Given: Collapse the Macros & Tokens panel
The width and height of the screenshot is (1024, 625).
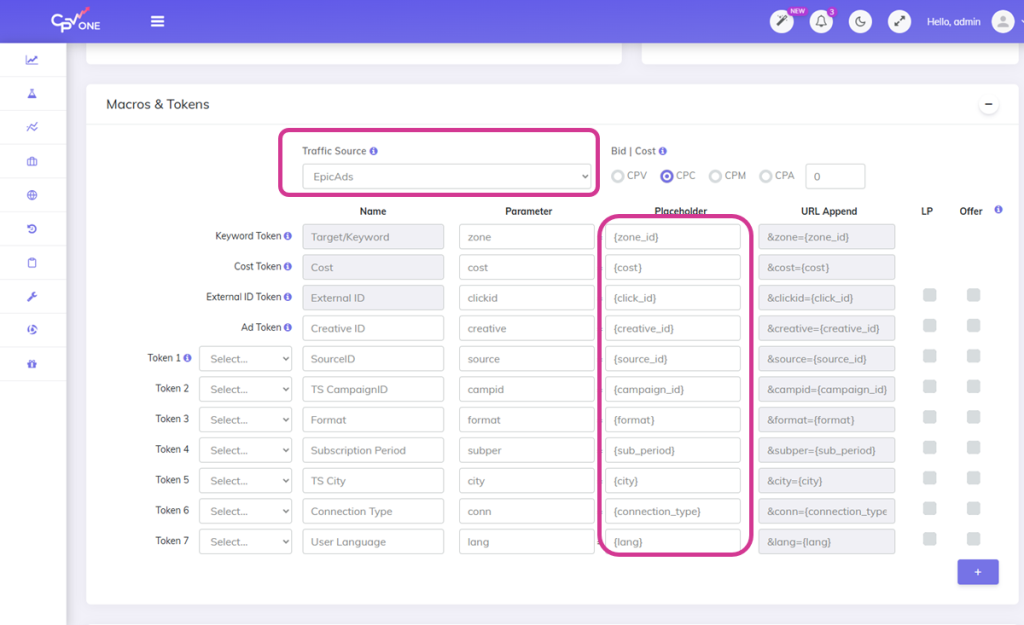Looking at the screenshot, I should coord(988,104).
